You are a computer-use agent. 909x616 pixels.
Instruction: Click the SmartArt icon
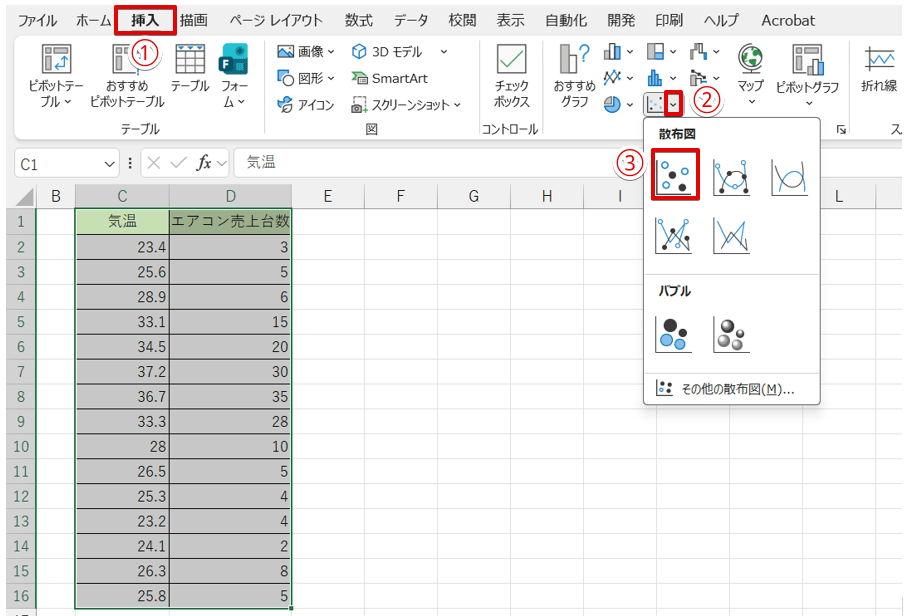[389, 78]
